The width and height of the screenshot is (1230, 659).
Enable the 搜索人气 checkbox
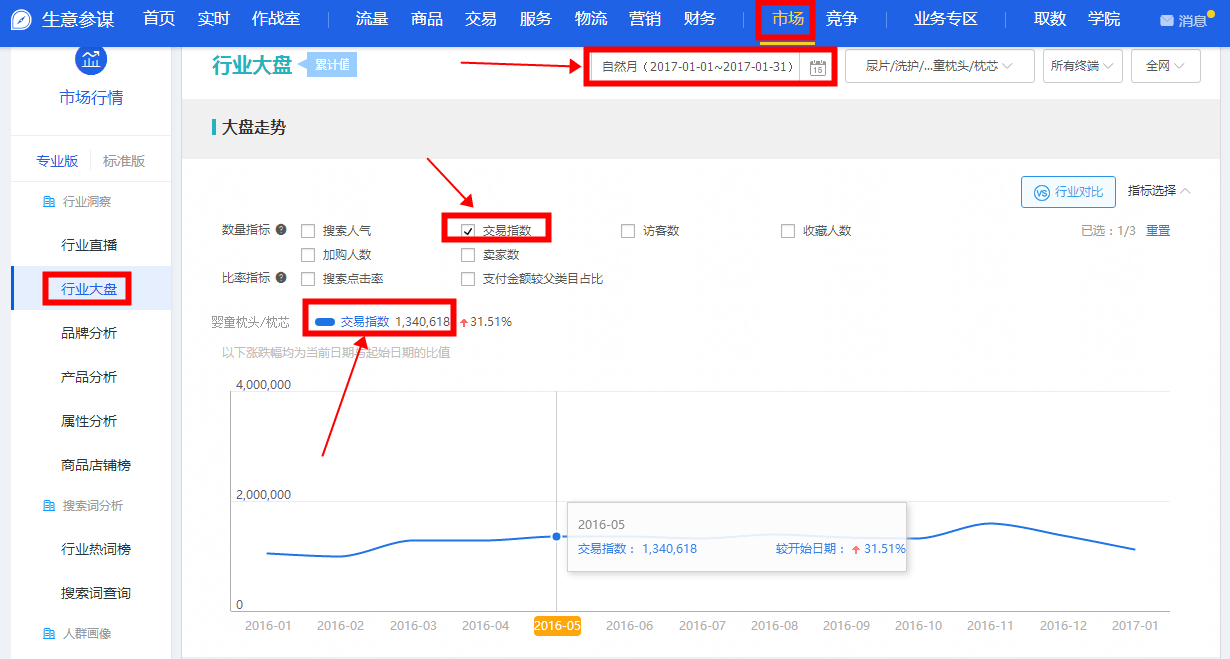[x=308, y=231]
